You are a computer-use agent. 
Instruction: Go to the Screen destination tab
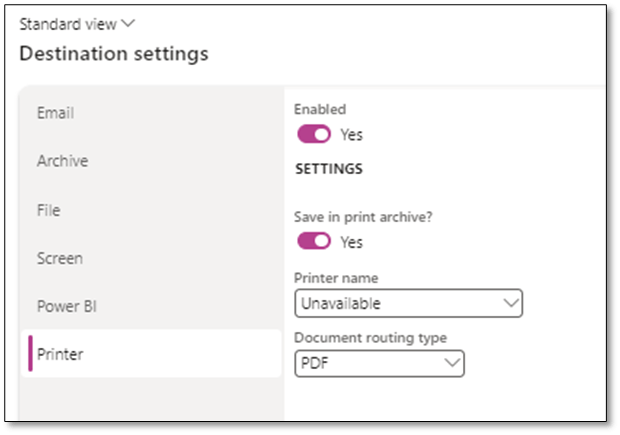tap(60, 258)
